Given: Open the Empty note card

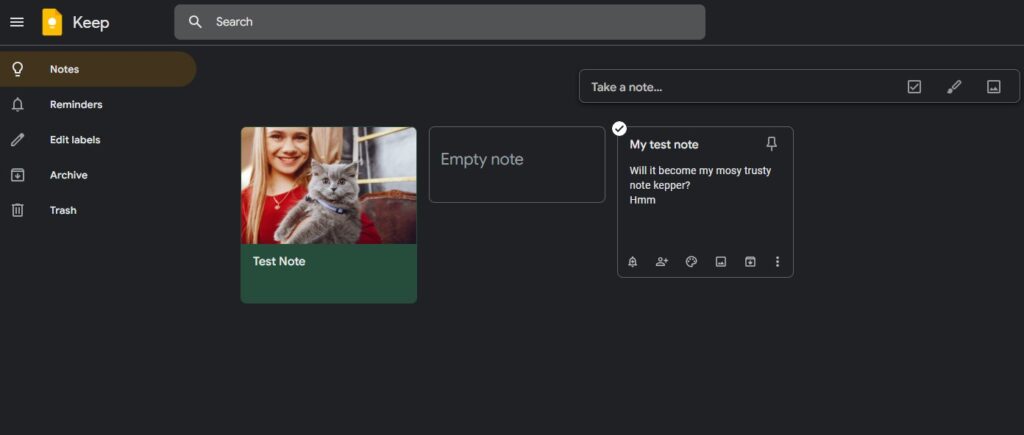Looking at the screenshot, I should tap(517, 165).
